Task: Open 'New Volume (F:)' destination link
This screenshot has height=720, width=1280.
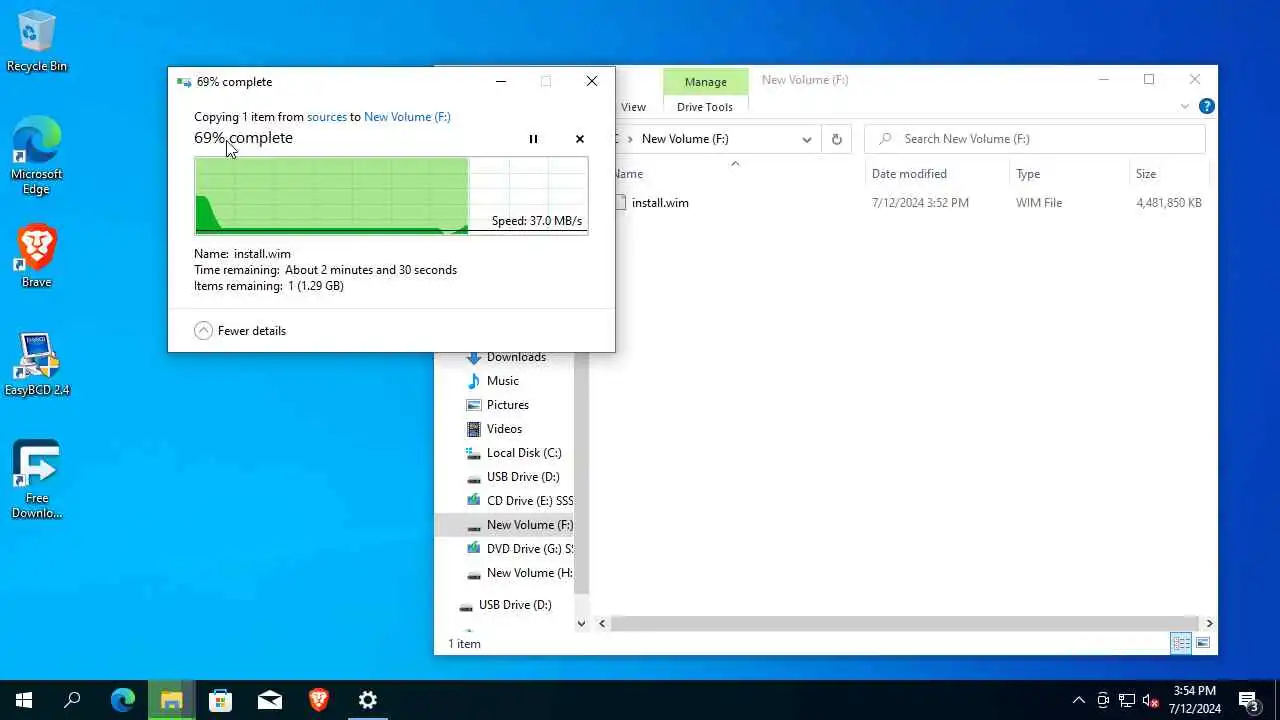Action: [x=407, y=117]
